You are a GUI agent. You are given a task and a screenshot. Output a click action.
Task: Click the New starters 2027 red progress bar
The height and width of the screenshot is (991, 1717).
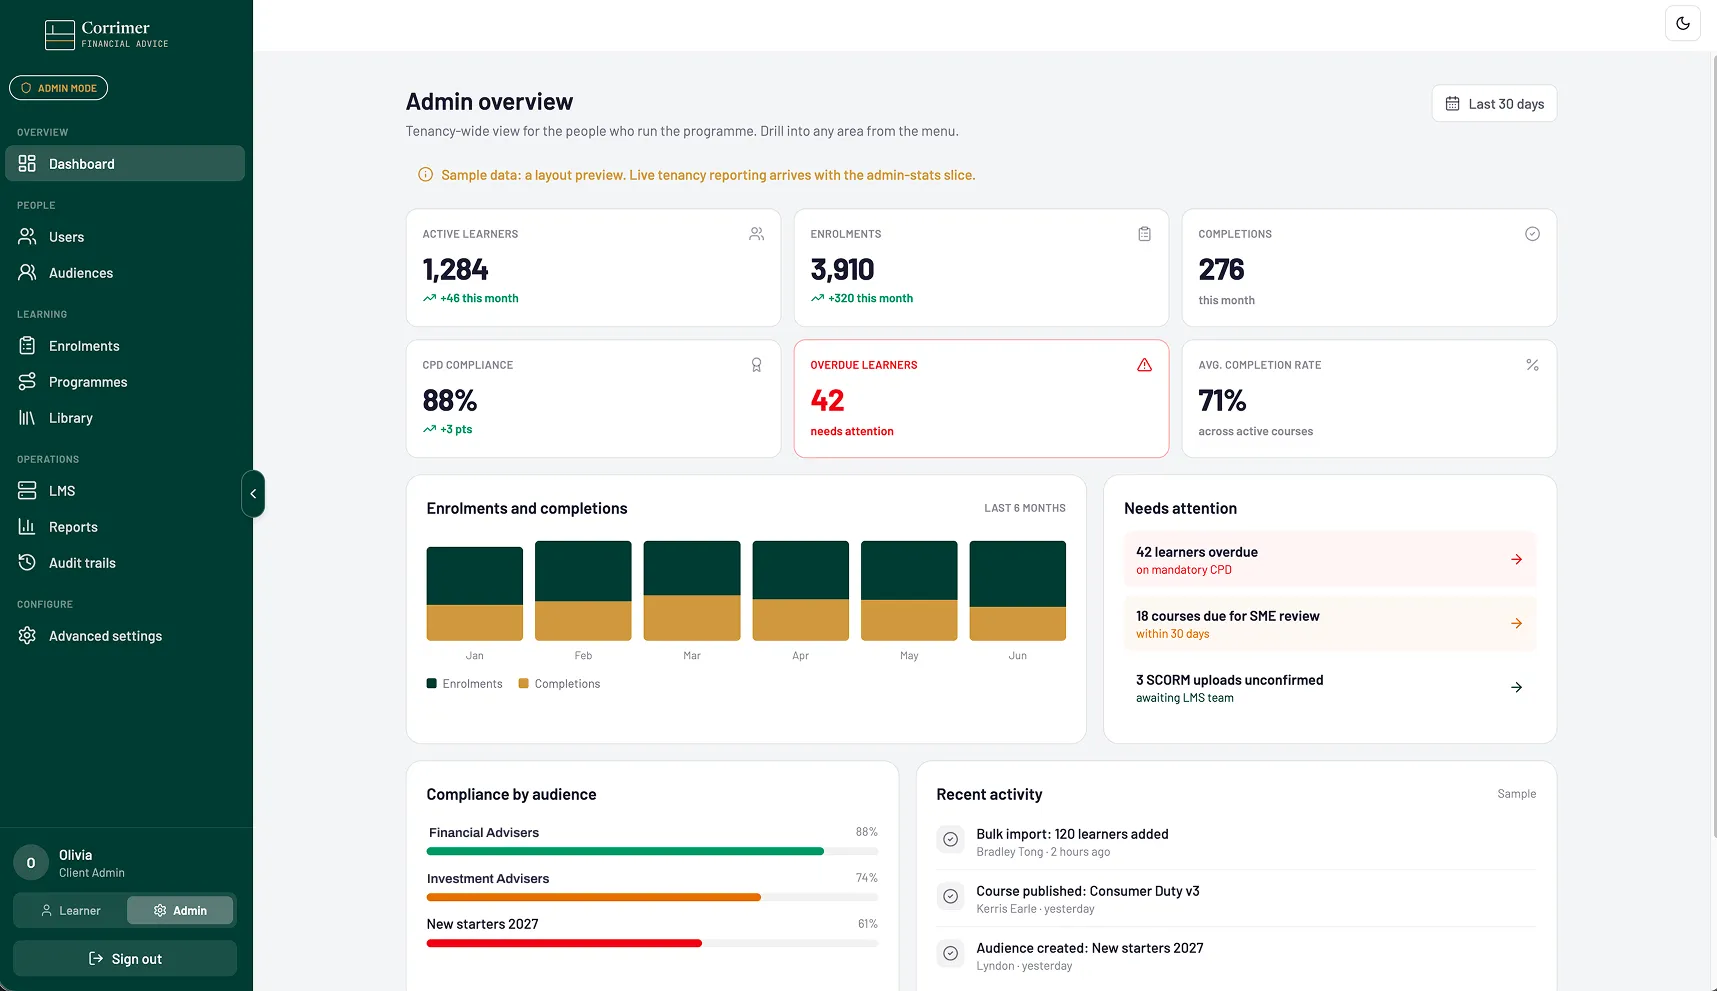[564, 943]
